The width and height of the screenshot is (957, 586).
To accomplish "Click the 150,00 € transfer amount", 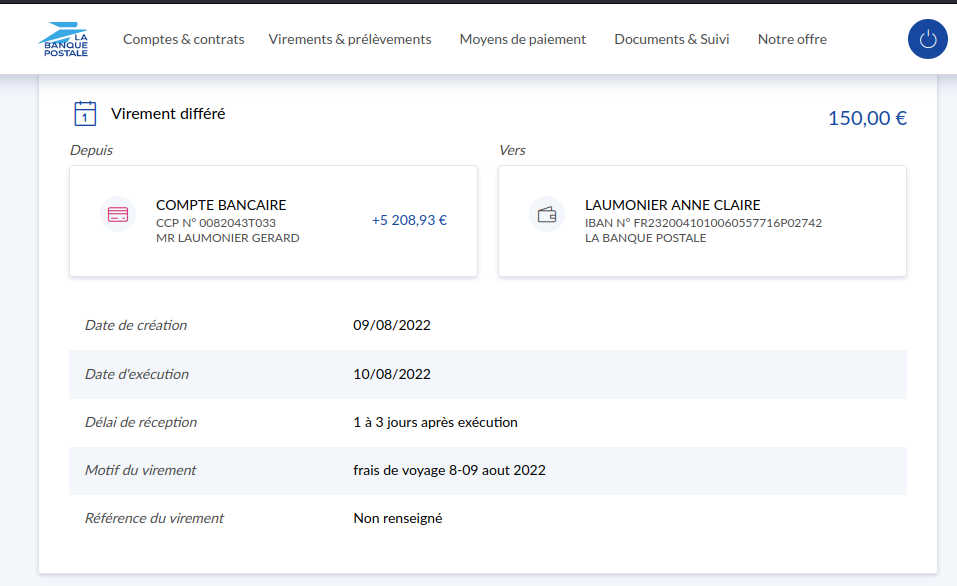I will click(866, 118).
